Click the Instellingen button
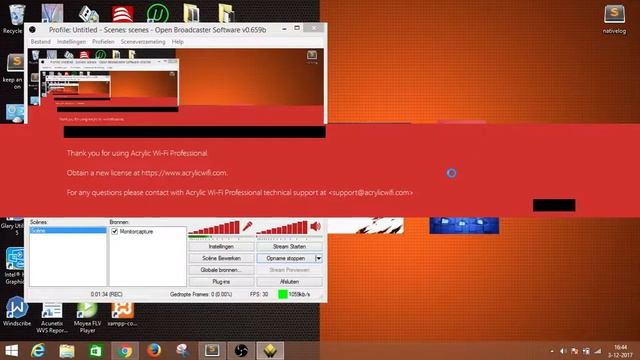Viewport: 640px width, 360px height. click(x=221, y=247)
